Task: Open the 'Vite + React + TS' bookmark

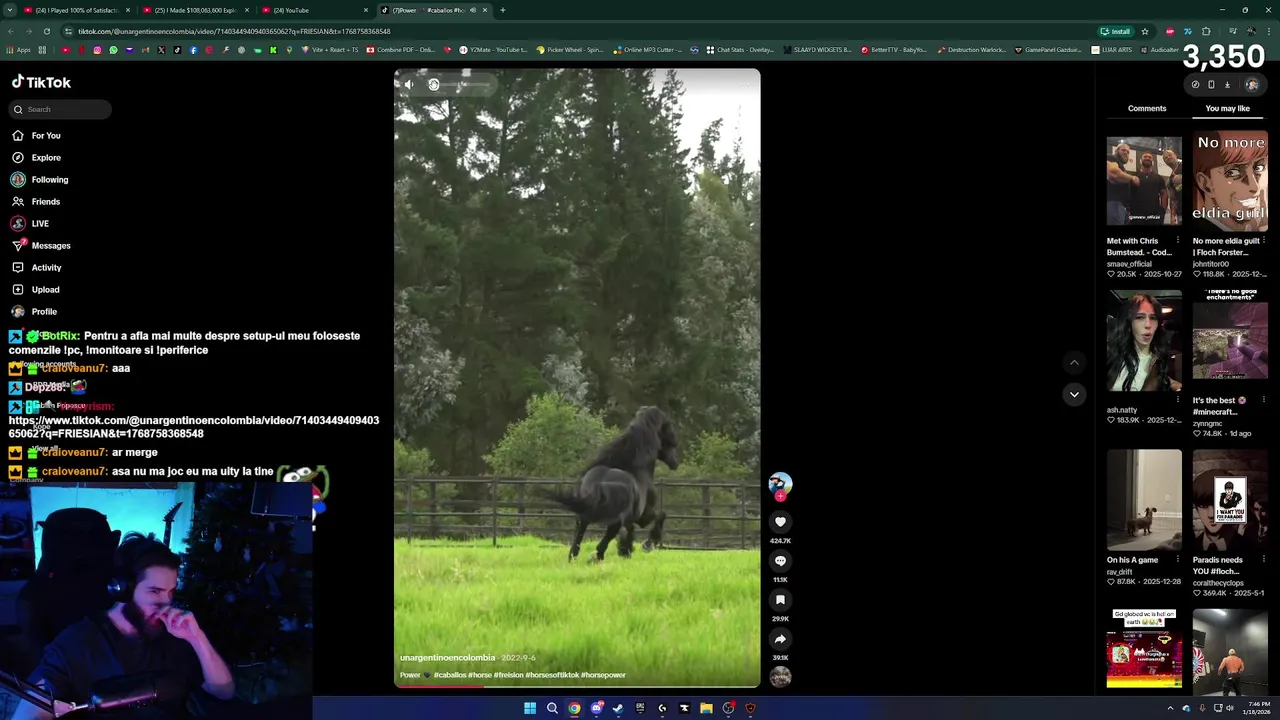Action: [x=329, y=49]
